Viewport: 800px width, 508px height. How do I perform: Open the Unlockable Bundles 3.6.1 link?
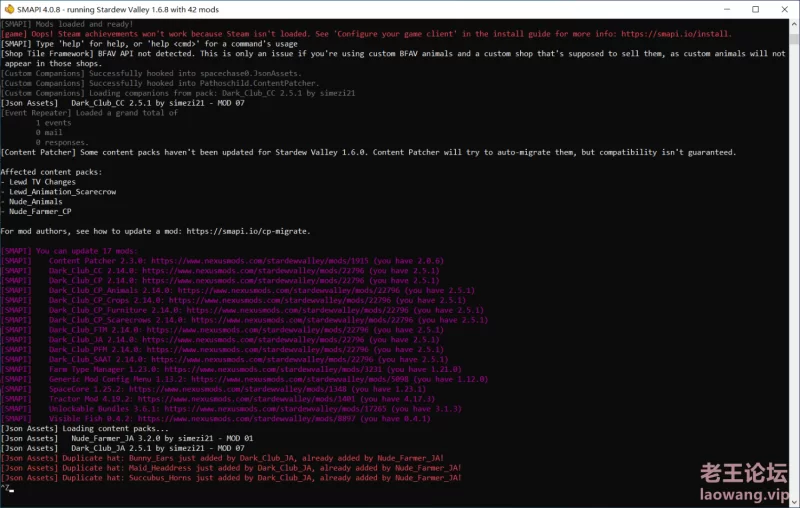(278, 409)
